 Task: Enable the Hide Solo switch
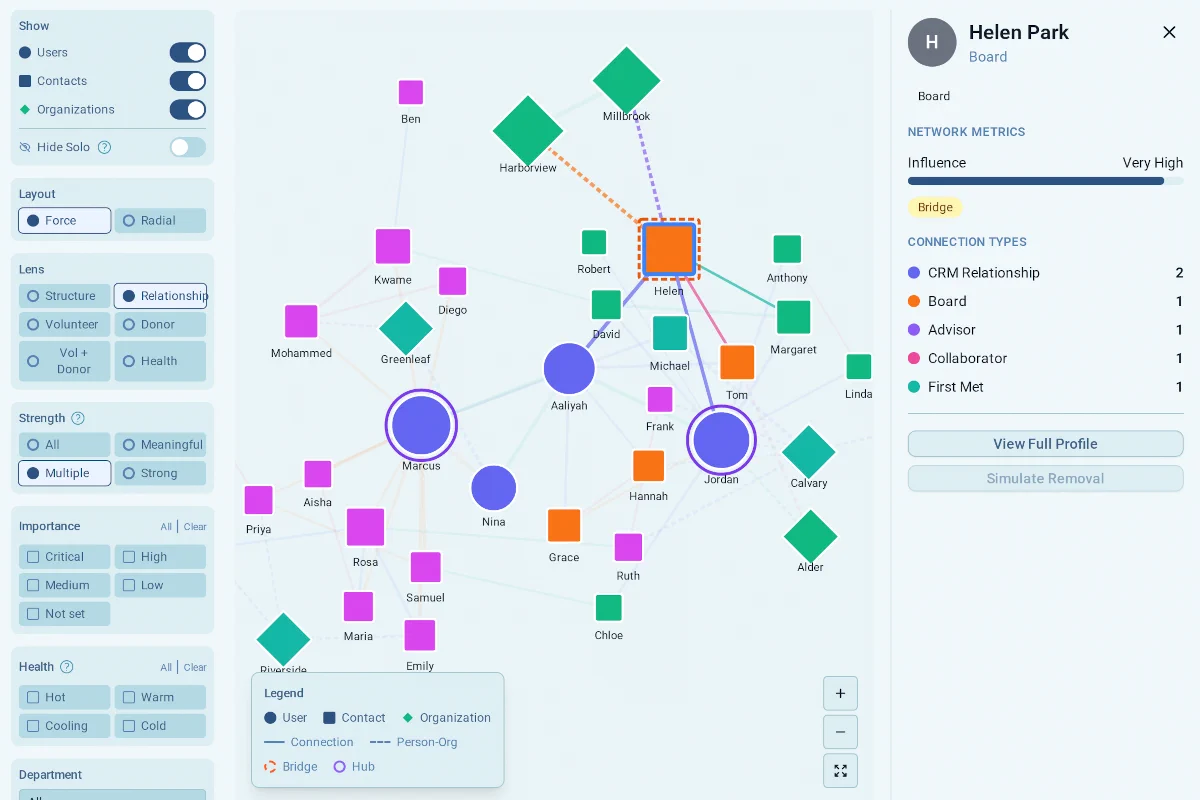(x=188, y=147)
